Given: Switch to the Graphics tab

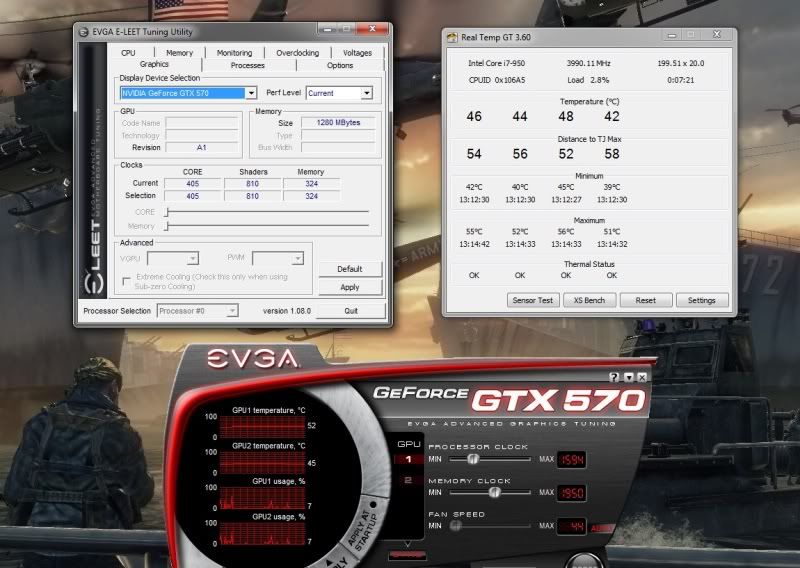Looking at the screenshot, I should coord(154,64).
